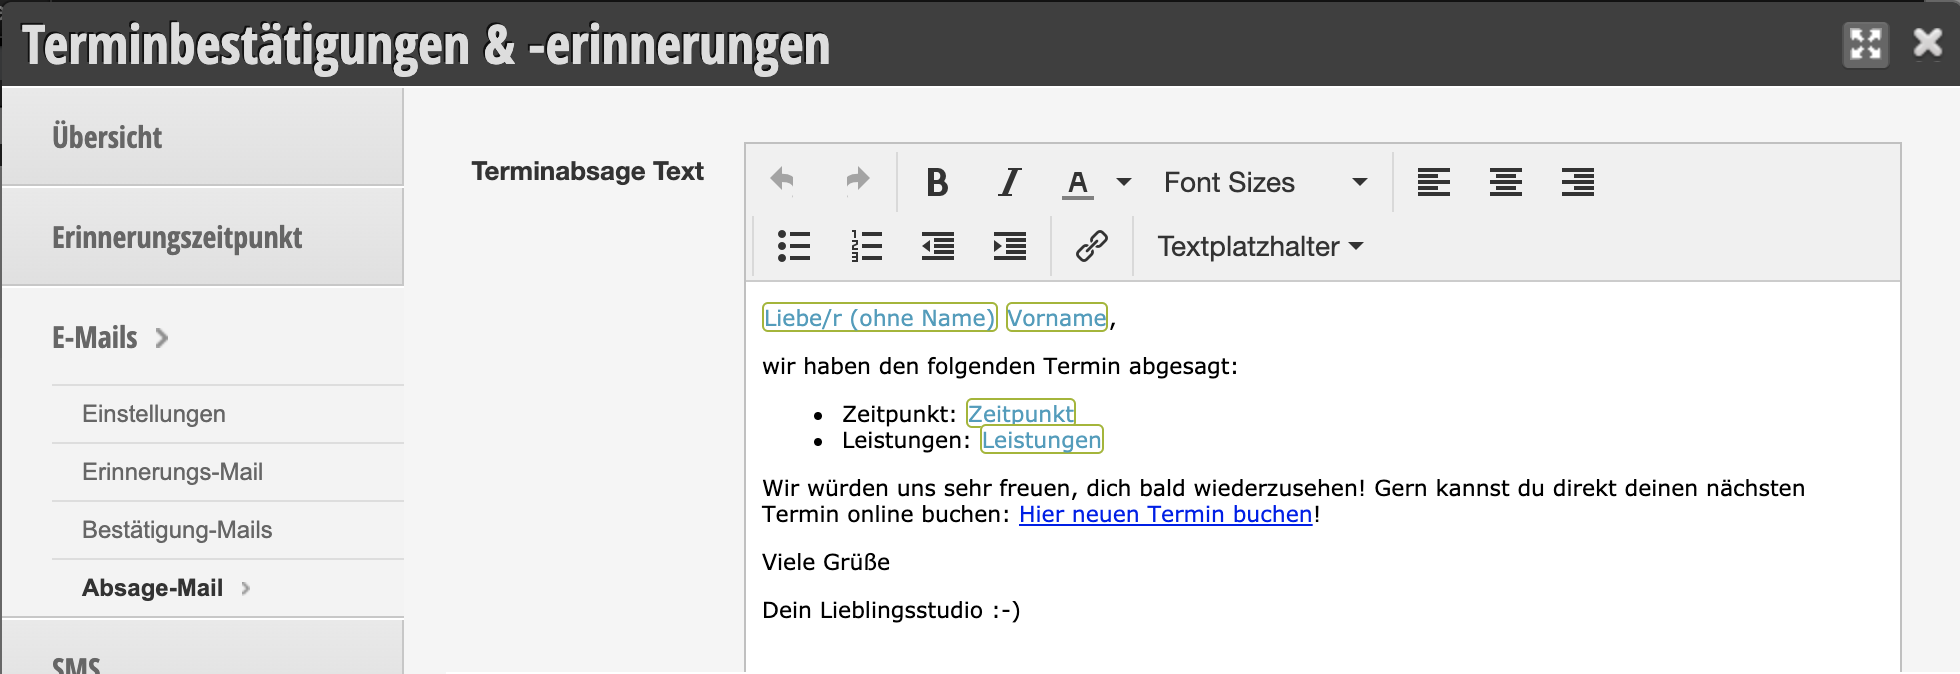Increase the indent

pos(1010,246)
